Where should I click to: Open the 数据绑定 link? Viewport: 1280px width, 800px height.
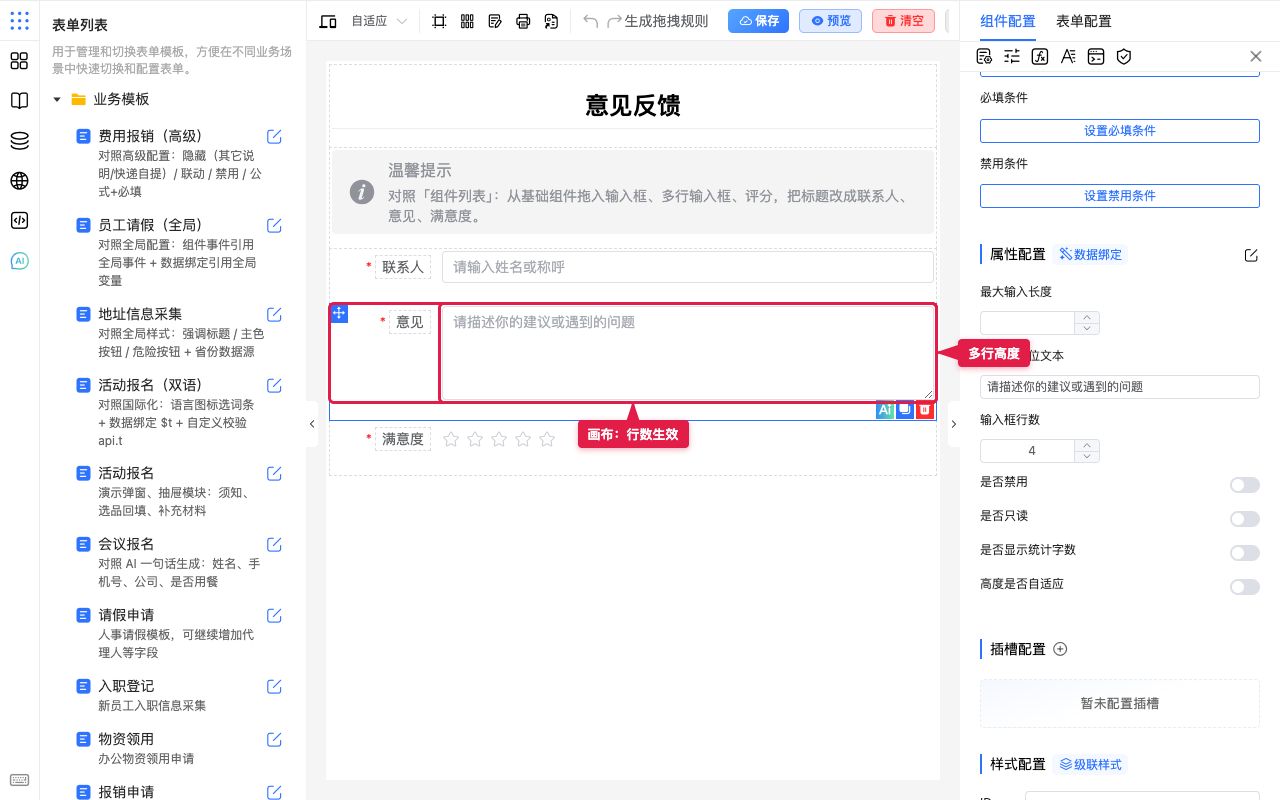pyautogui.click(x=1091, y=255)
